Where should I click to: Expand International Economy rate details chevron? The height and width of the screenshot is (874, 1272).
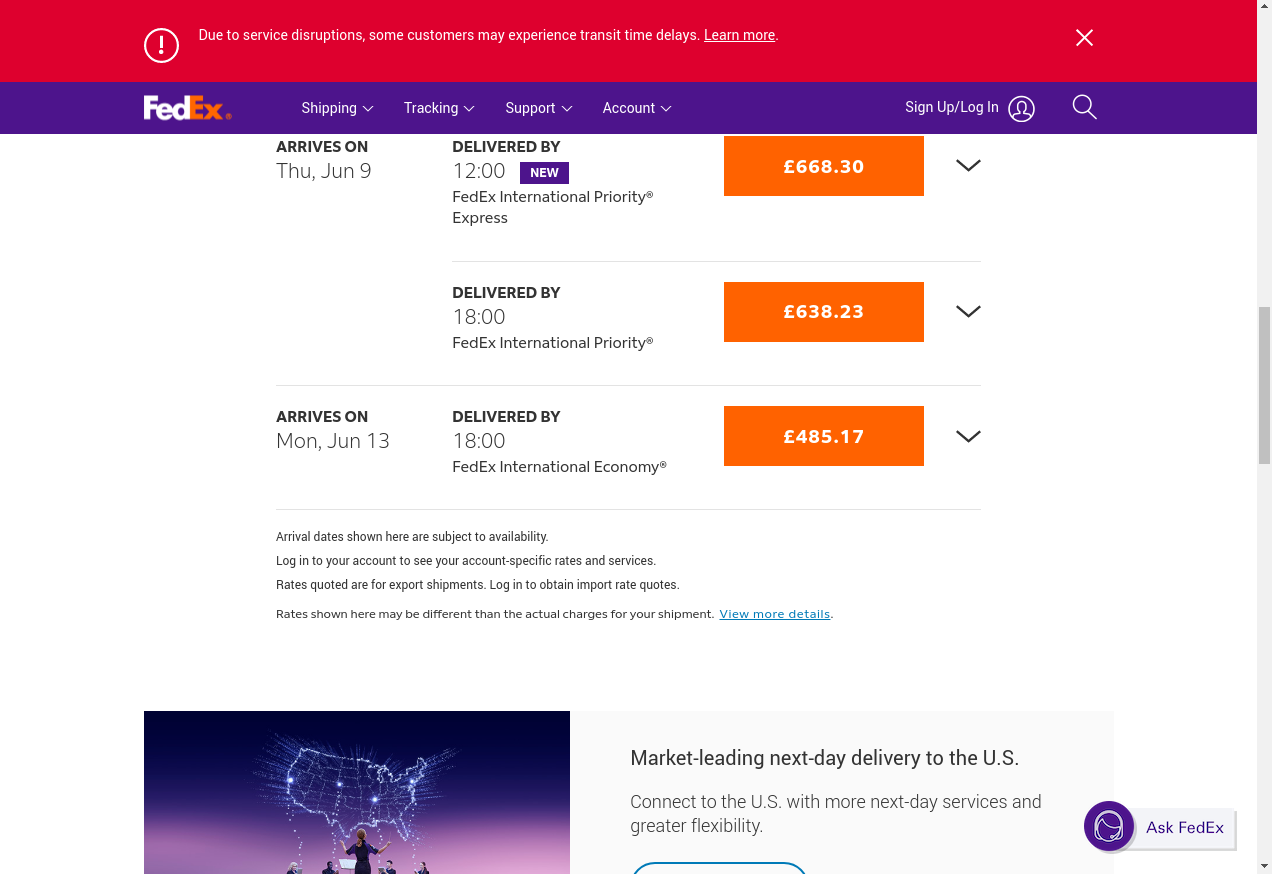tap(967, 436)
